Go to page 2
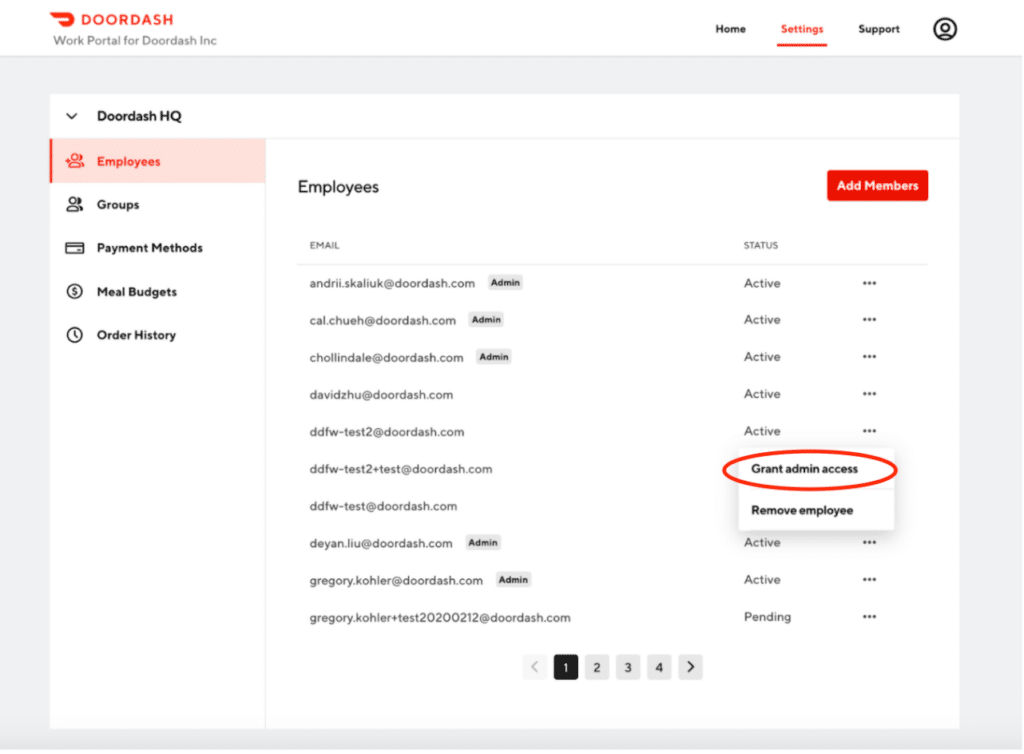 pos(597,667)
